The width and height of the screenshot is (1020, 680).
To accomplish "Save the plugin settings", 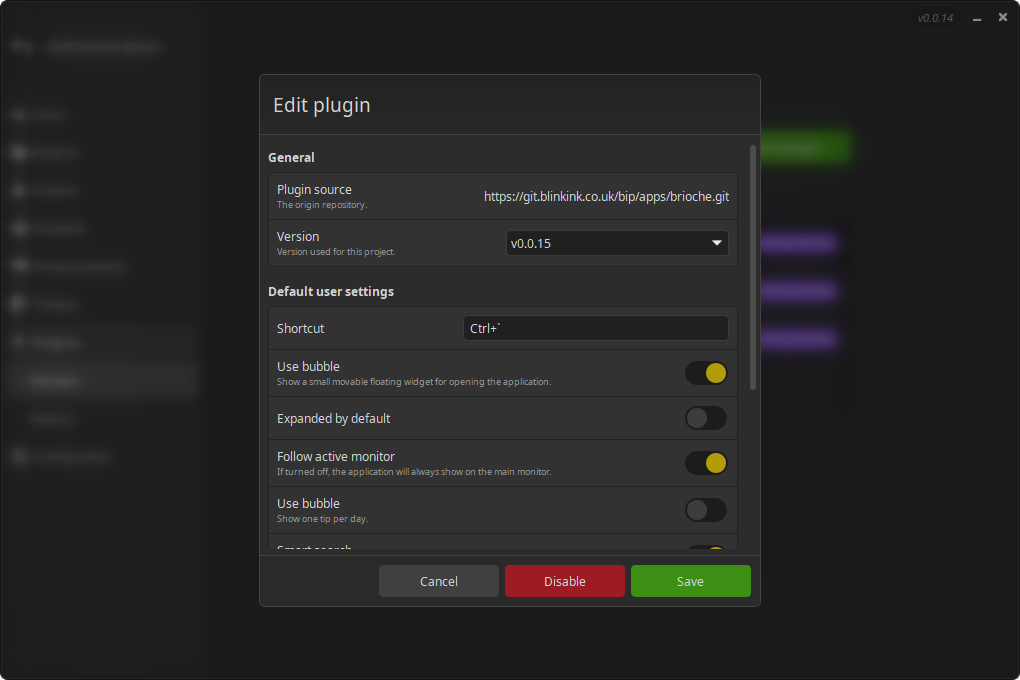I will click(x=690, y=581).
